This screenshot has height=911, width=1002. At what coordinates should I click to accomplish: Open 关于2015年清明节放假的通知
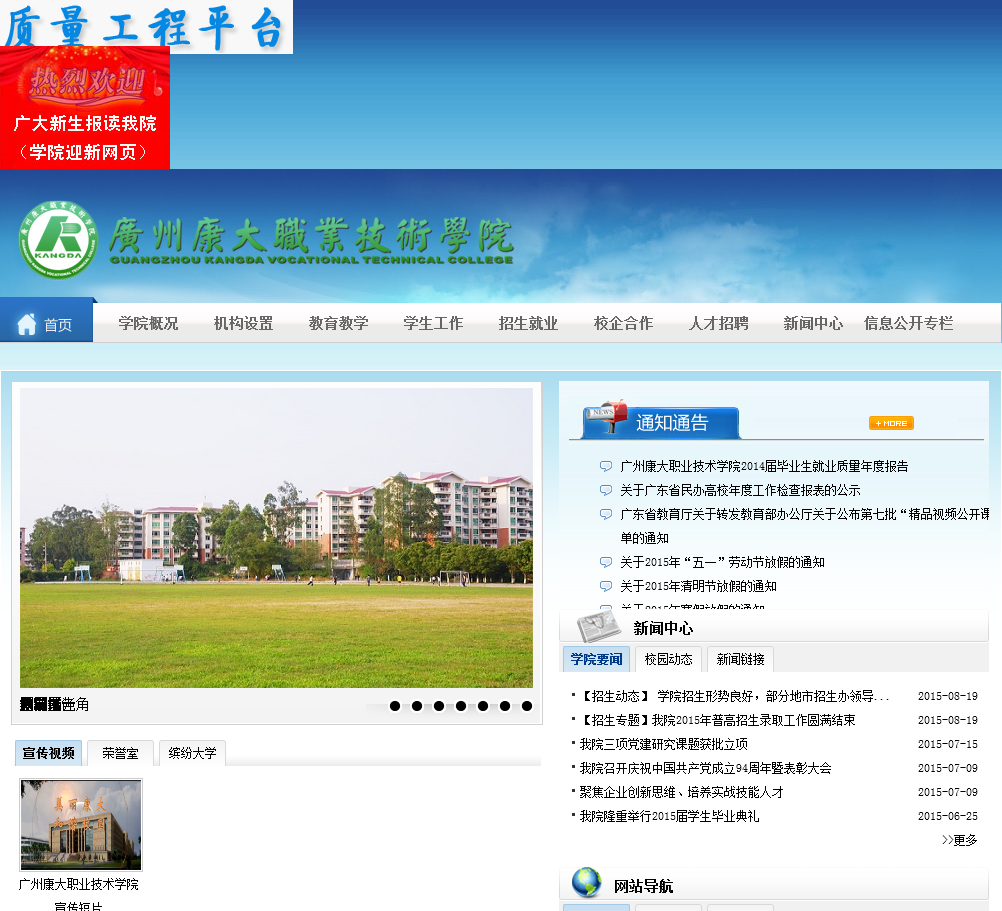coord(698,586)
